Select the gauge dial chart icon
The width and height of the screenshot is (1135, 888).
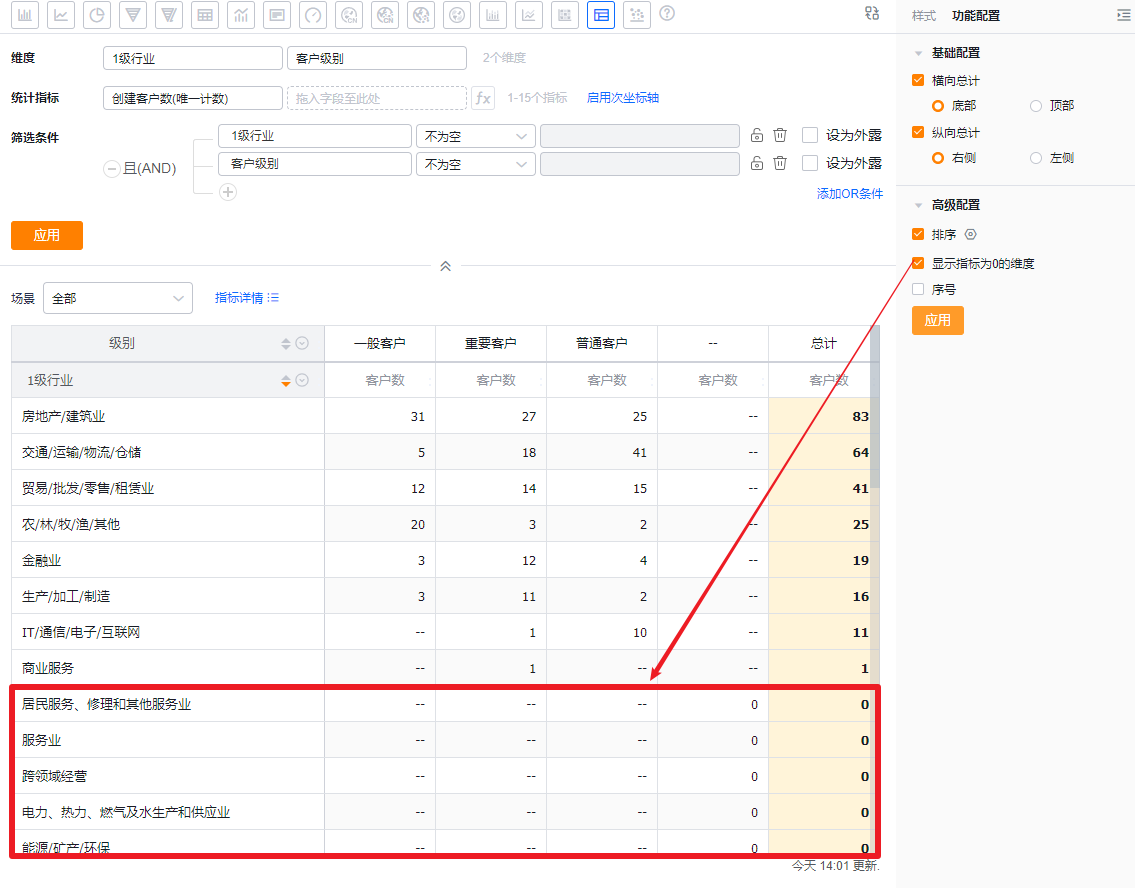pos(313,14)
